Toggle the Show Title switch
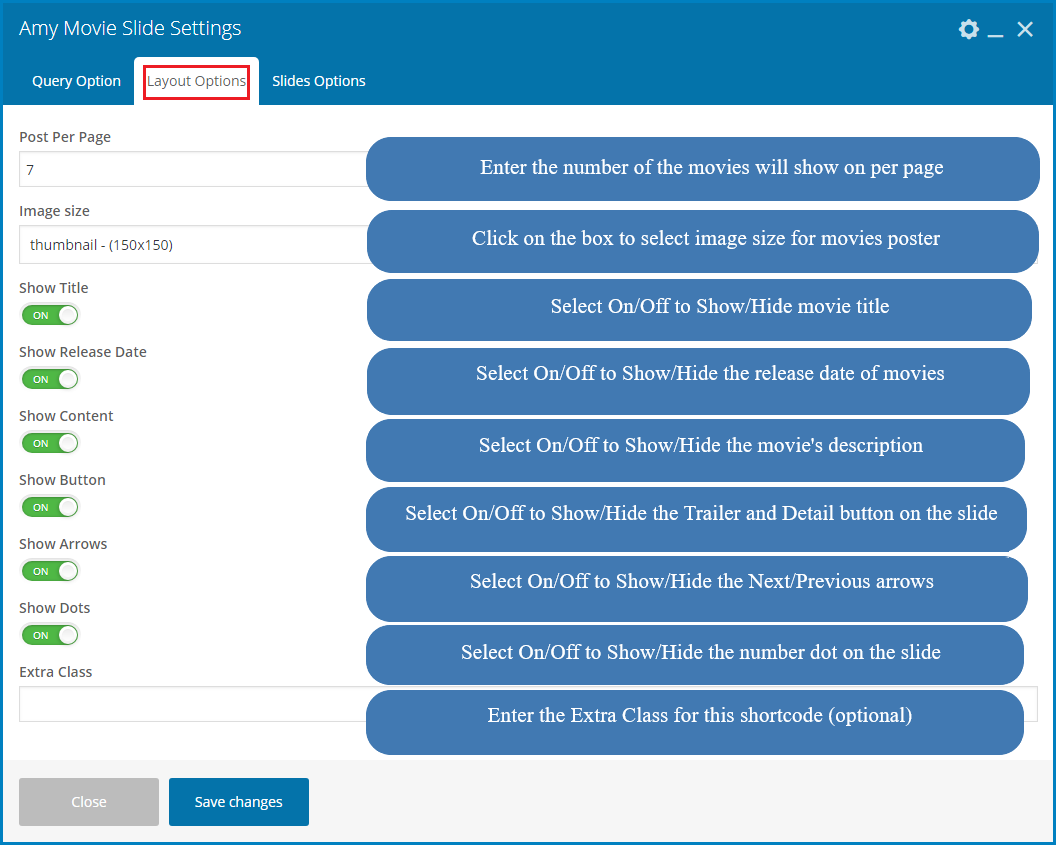The image size is (1056, 845). (x=50, y=315)
